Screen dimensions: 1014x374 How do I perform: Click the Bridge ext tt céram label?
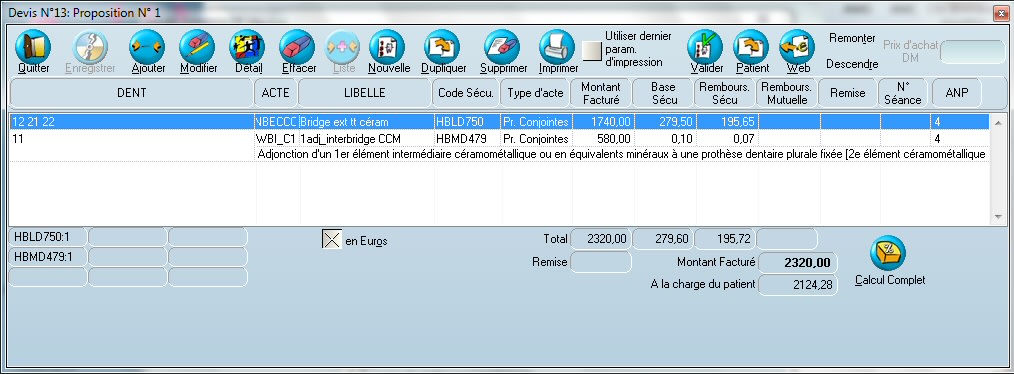[345, 122]
